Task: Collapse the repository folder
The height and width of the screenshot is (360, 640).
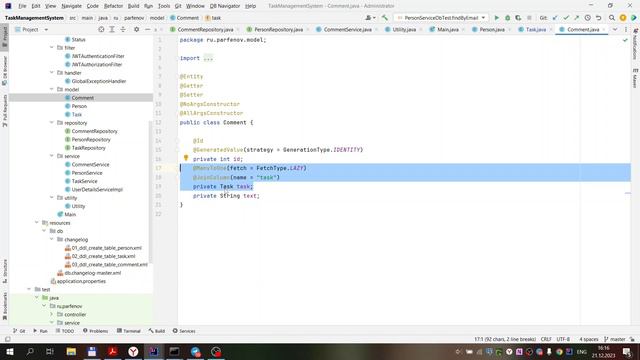Action: [52, 122]
